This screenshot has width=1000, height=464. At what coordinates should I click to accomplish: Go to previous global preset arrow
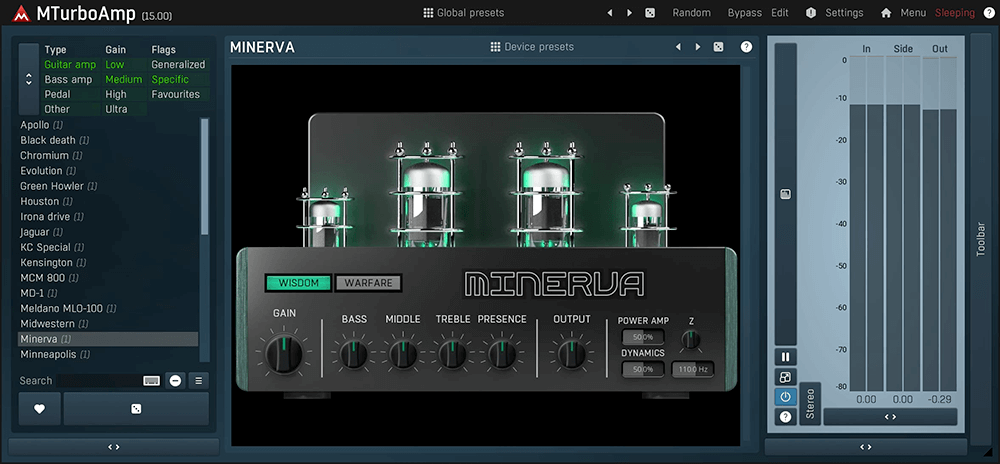(x=610, y=13)
